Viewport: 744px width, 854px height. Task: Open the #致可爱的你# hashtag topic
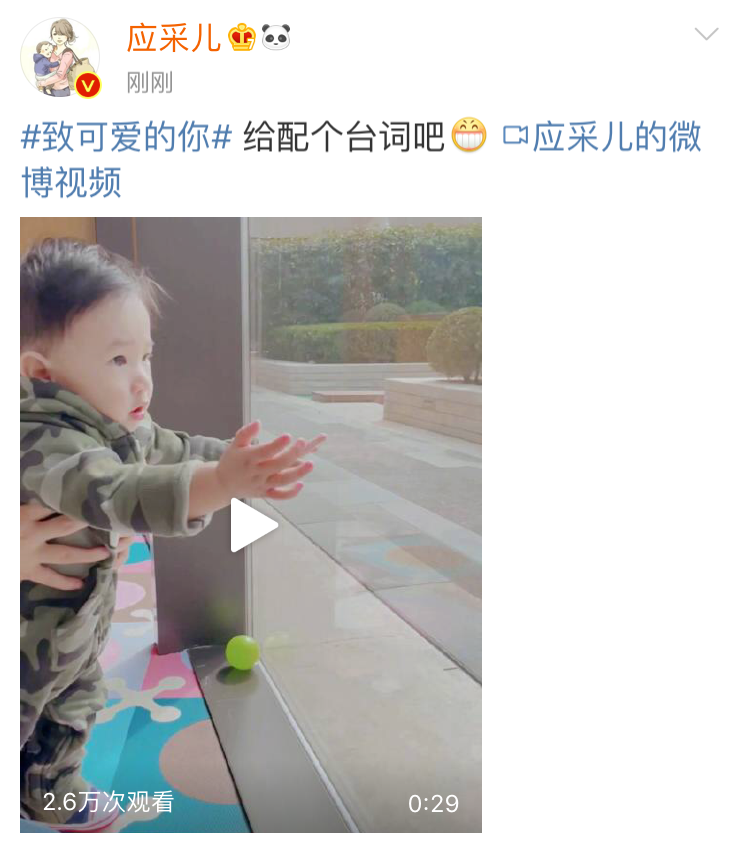point(126,137)
